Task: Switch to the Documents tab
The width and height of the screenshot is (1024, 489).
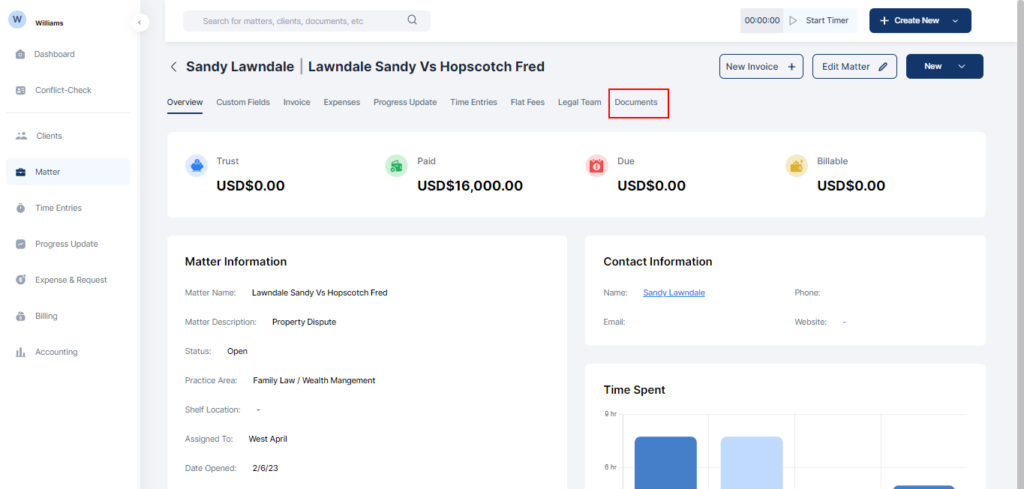Action: tap(636, 102)
